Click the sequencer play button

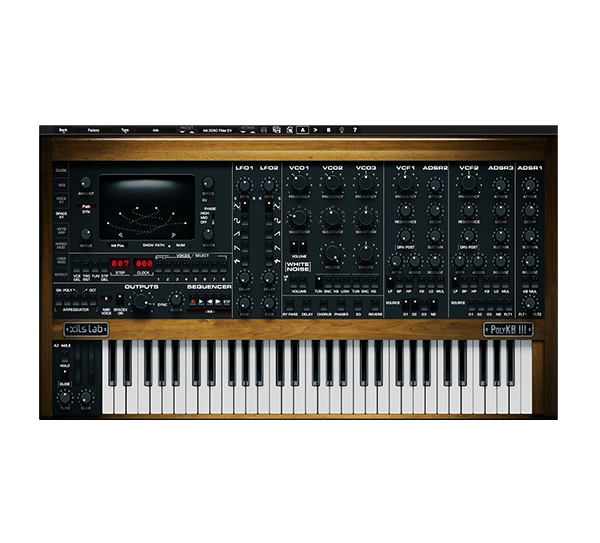coord(201,302)
